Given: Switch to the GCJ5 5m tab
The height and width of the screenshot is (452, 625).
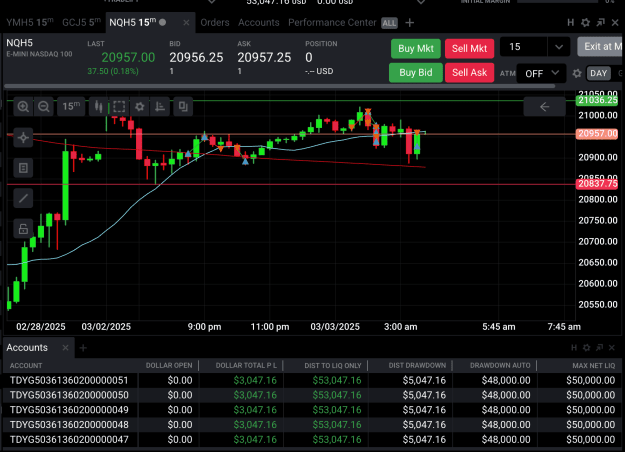Looking at the screenshot, I should (81, 23).
